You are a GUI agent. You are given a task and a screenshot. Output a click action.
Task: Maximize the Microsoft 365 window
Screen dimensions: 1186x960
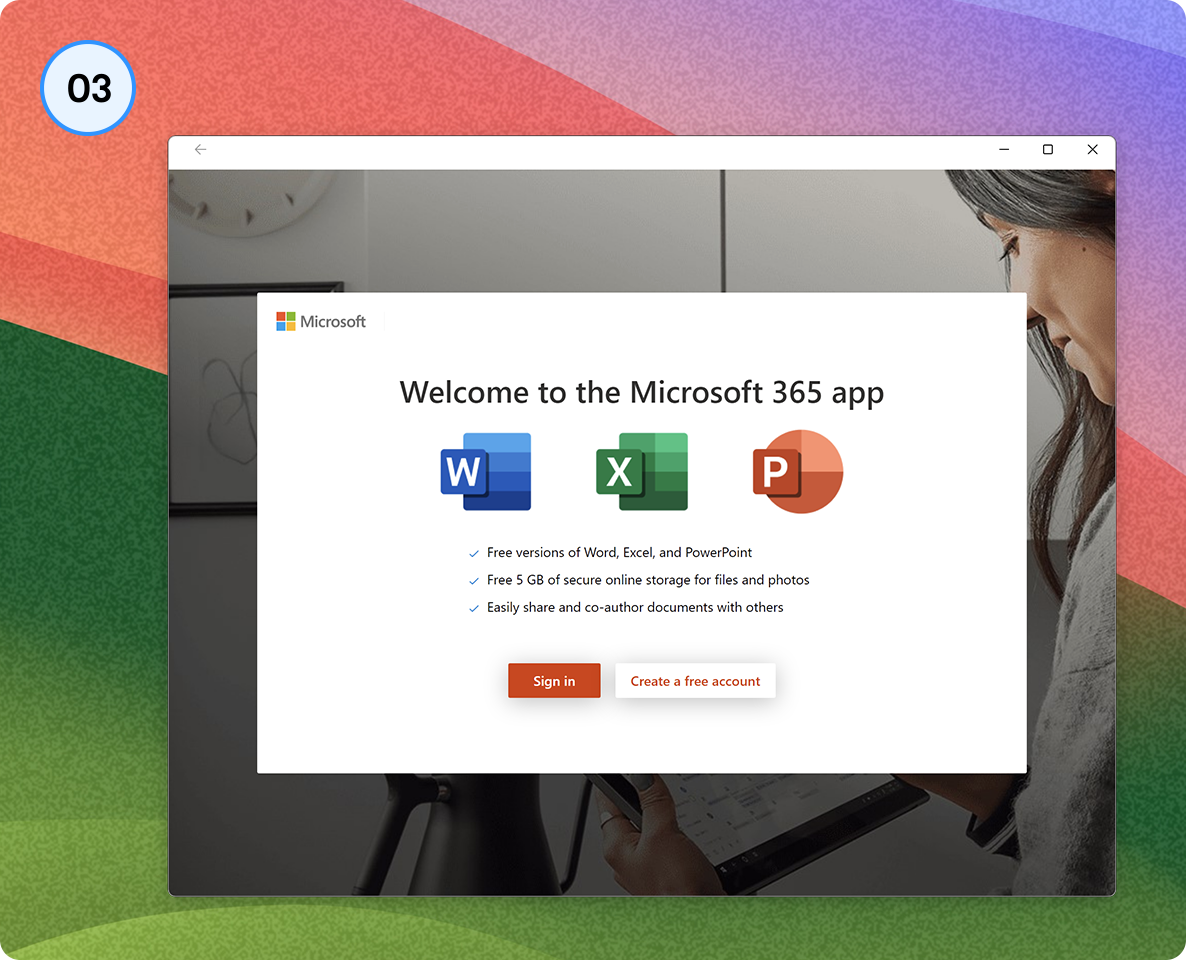tap(1048, 150)
